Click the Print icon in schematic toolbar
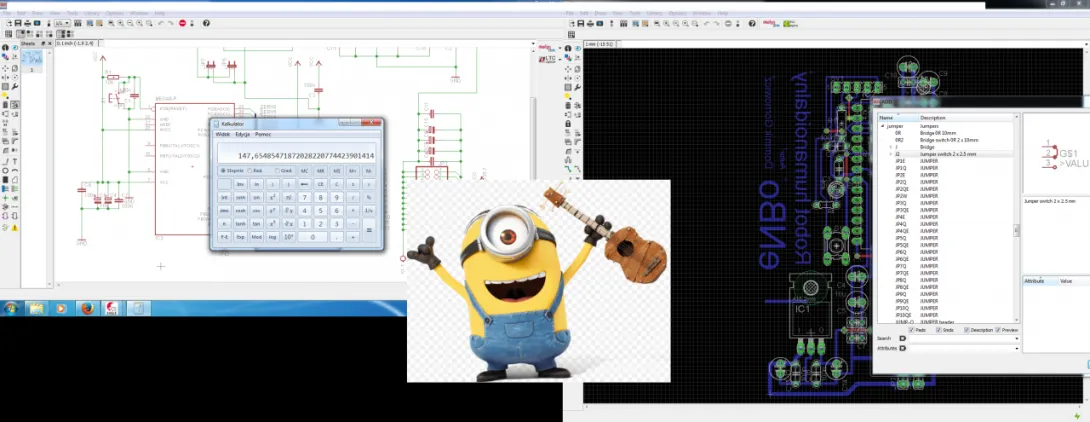 point(29,22)
